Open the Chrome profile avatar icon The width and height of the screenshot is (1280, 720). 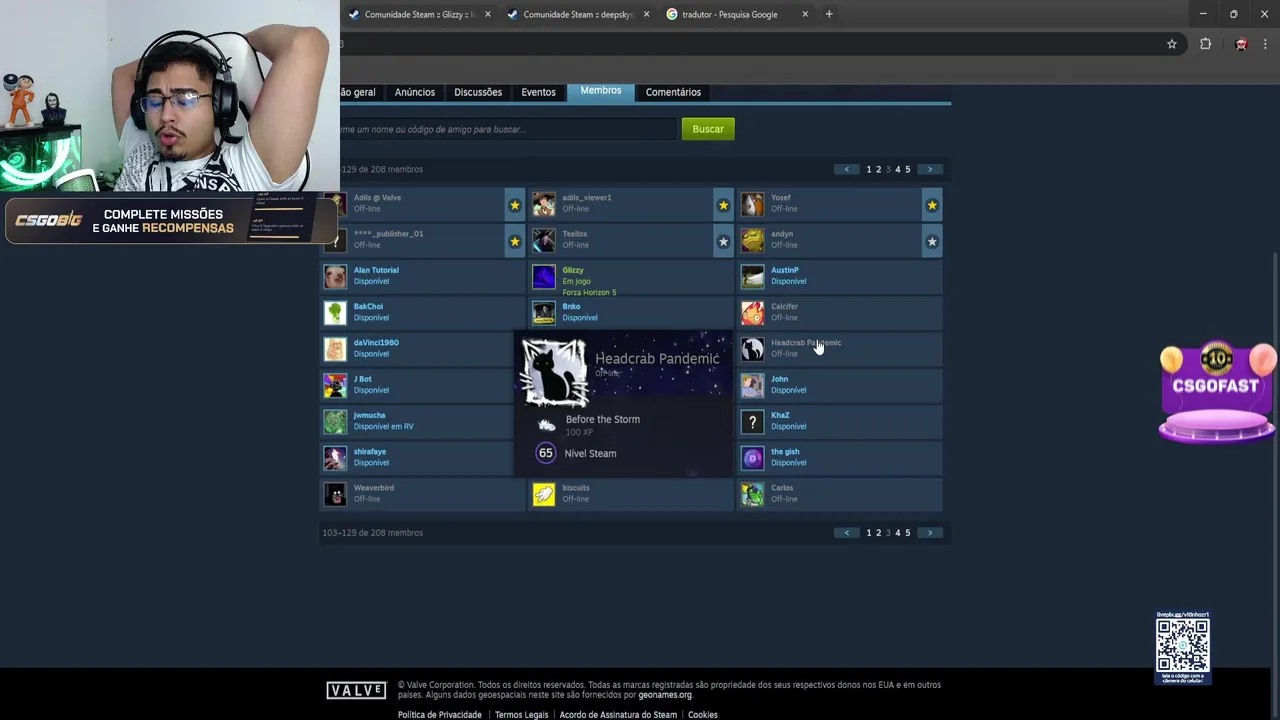tap(1241, 44)
